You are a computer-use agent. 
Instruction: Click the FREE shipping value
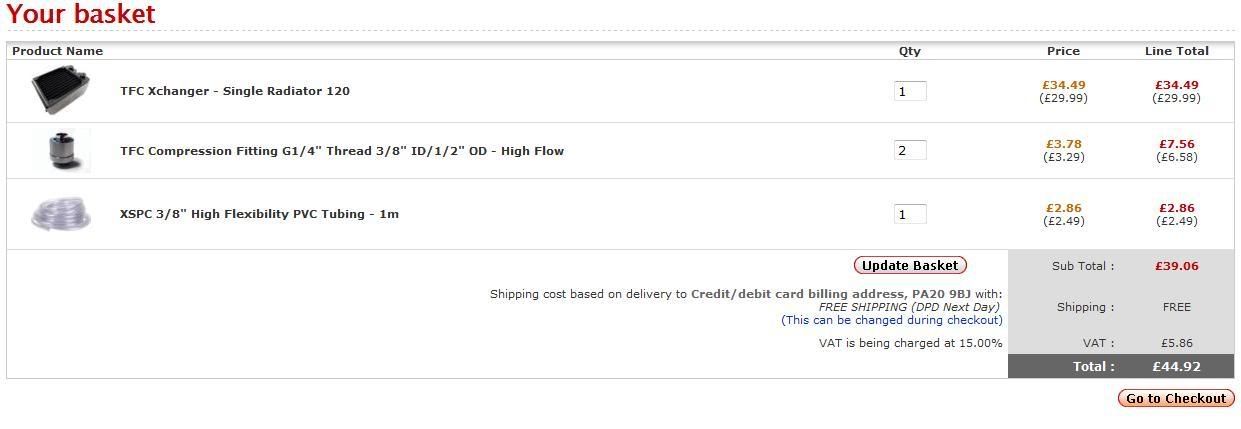point(1177,307)
